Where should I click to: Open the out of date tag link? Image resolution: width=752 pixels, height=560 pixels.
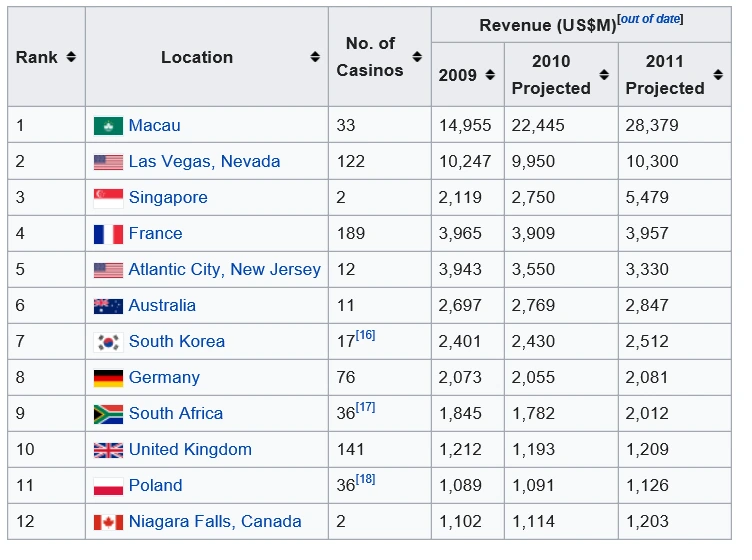point(650,19)
